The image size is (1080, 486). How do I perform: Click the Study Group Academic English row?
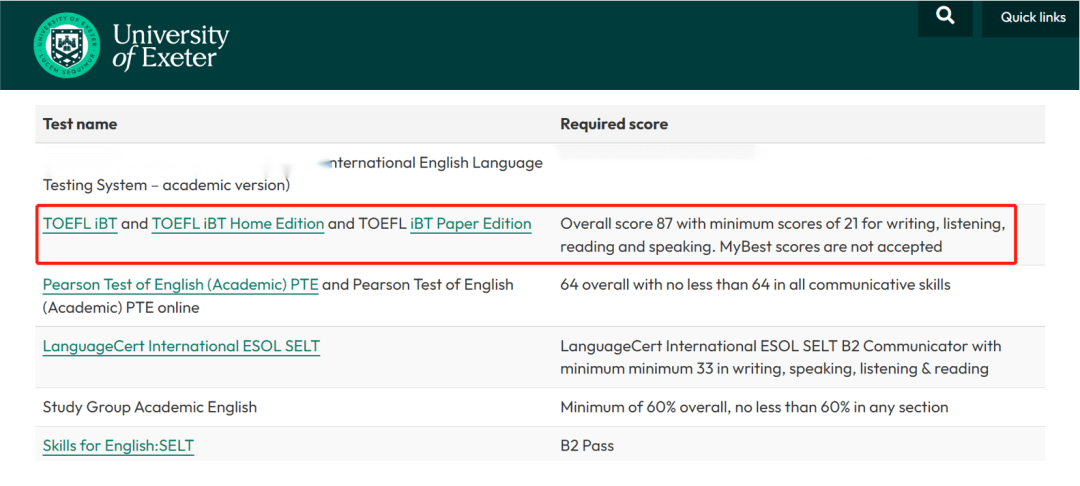coord(540,407)
